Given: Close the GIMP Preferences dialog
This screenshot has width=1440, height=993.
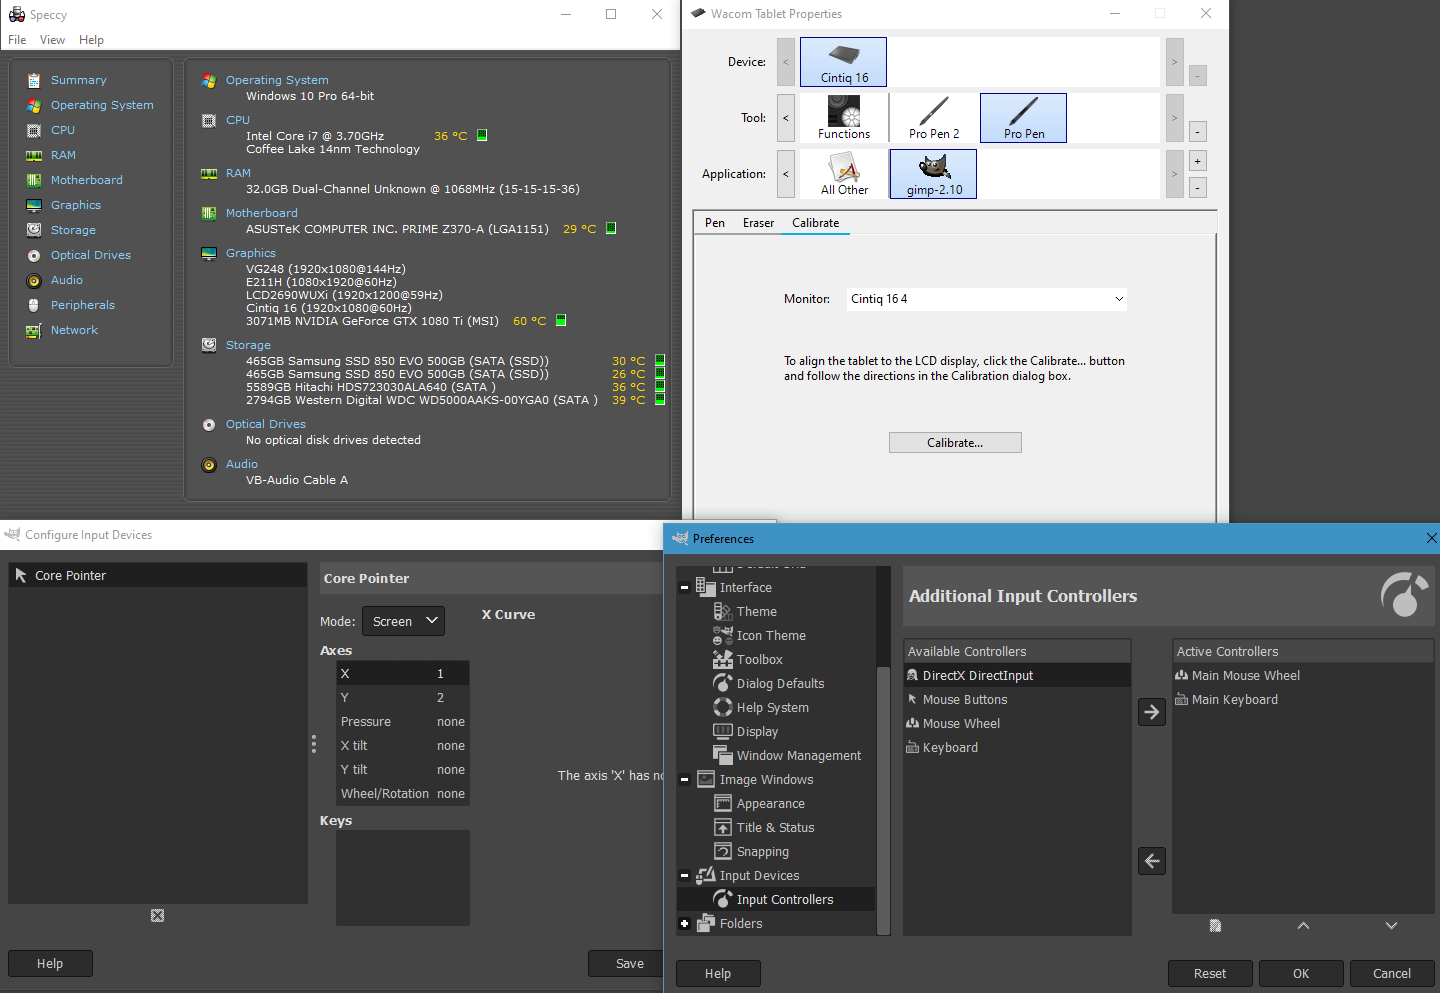Looking at the screenshot, I should [x=1431, y=538].
